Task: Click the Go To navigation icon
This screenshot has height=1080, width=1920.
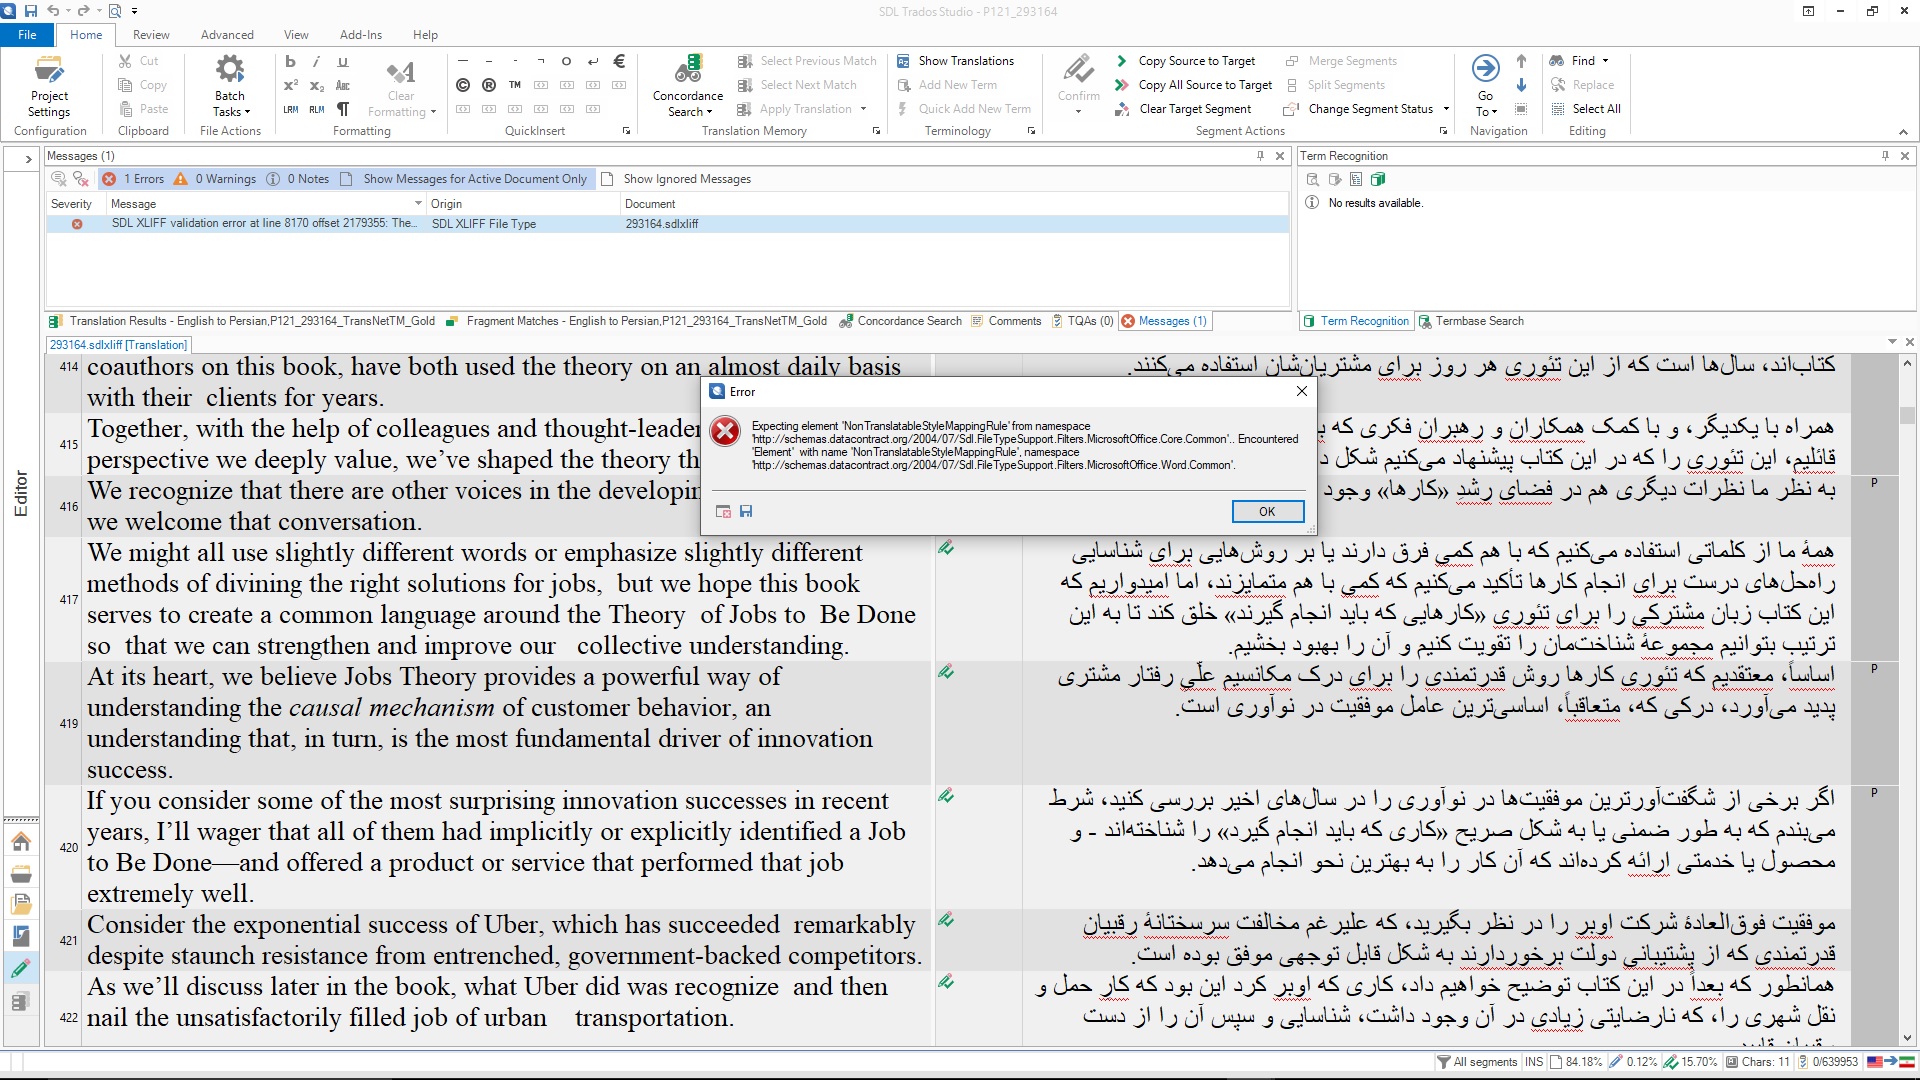Action: point(1485,70)
